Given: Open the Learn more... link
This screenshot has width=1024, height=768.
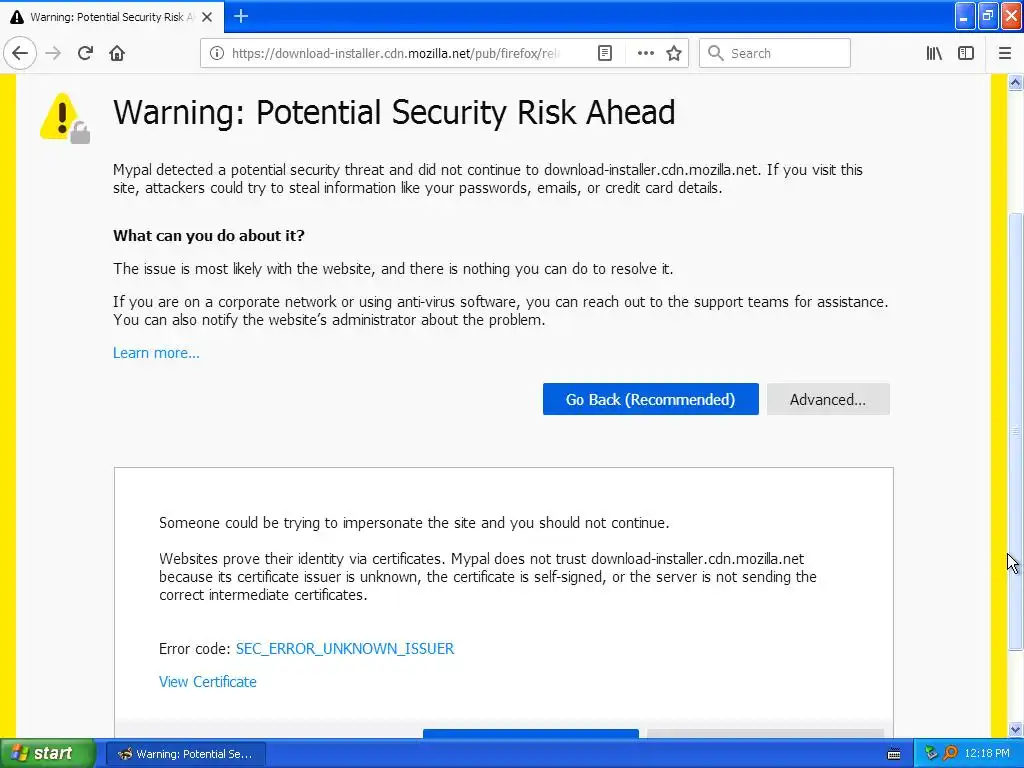Looking at the screenshot, I should 156,353.
